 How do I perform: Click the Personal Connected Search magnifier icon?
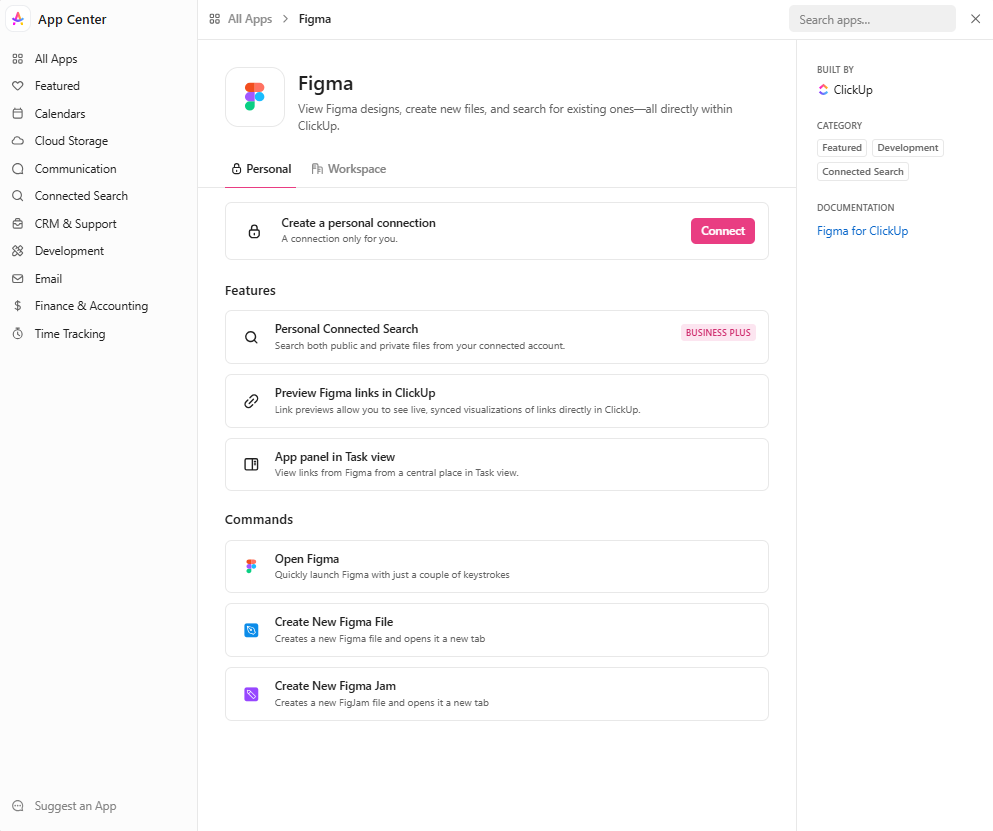point(251,337)
